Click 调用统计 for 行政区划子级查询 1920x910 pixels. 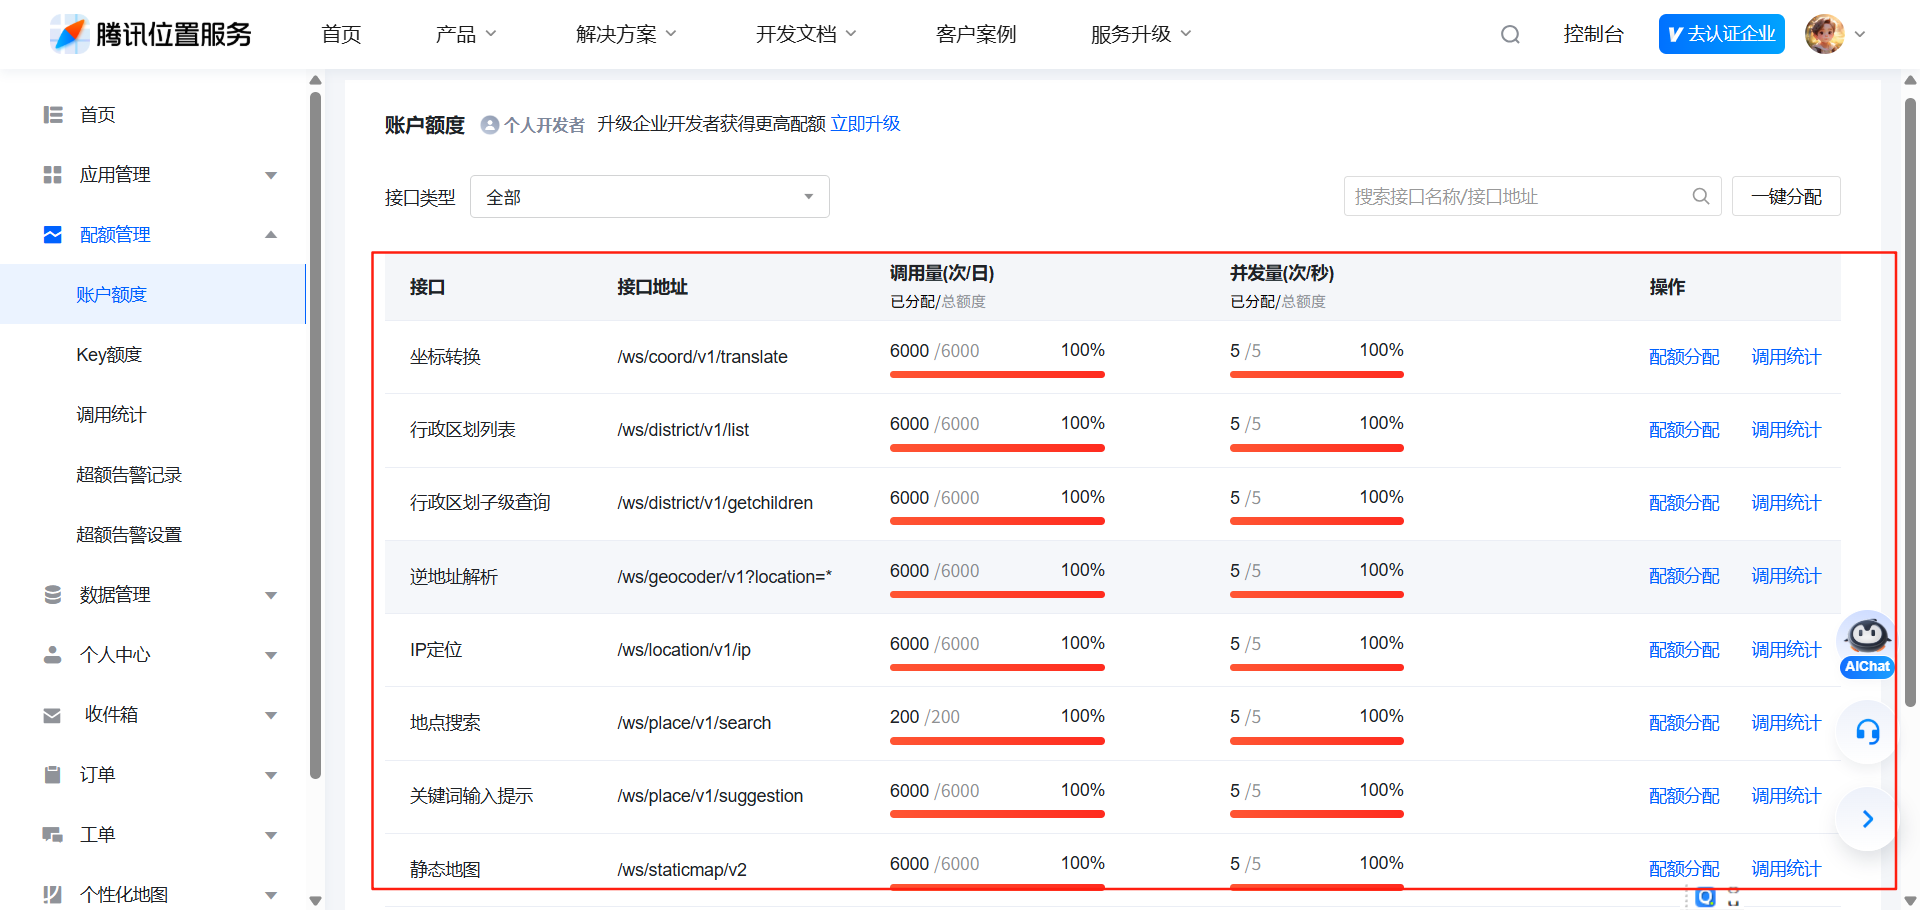pos(1786,503)
